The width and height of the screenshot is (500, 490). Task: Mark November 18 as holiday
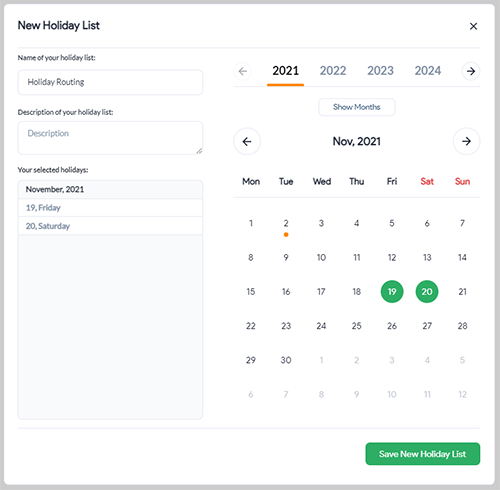[357, 292]
